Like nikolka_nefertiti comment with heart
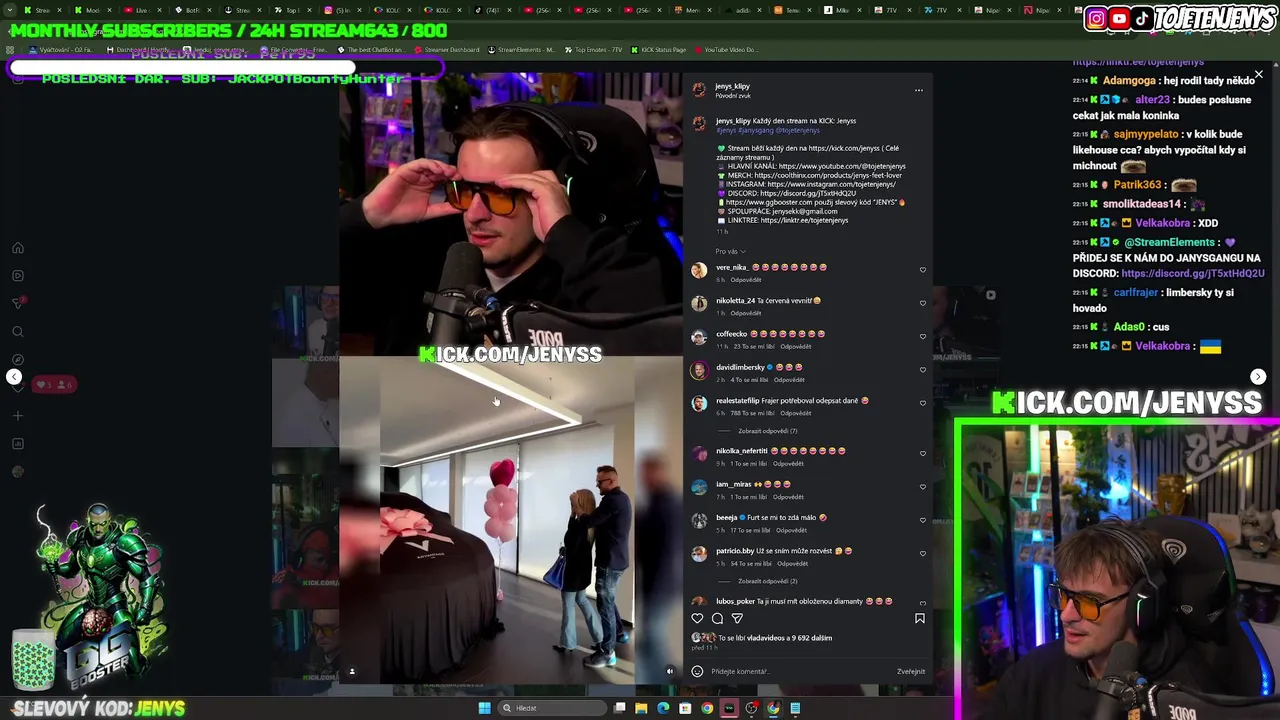The image size is (1280, 720). [x=922, y=453]
